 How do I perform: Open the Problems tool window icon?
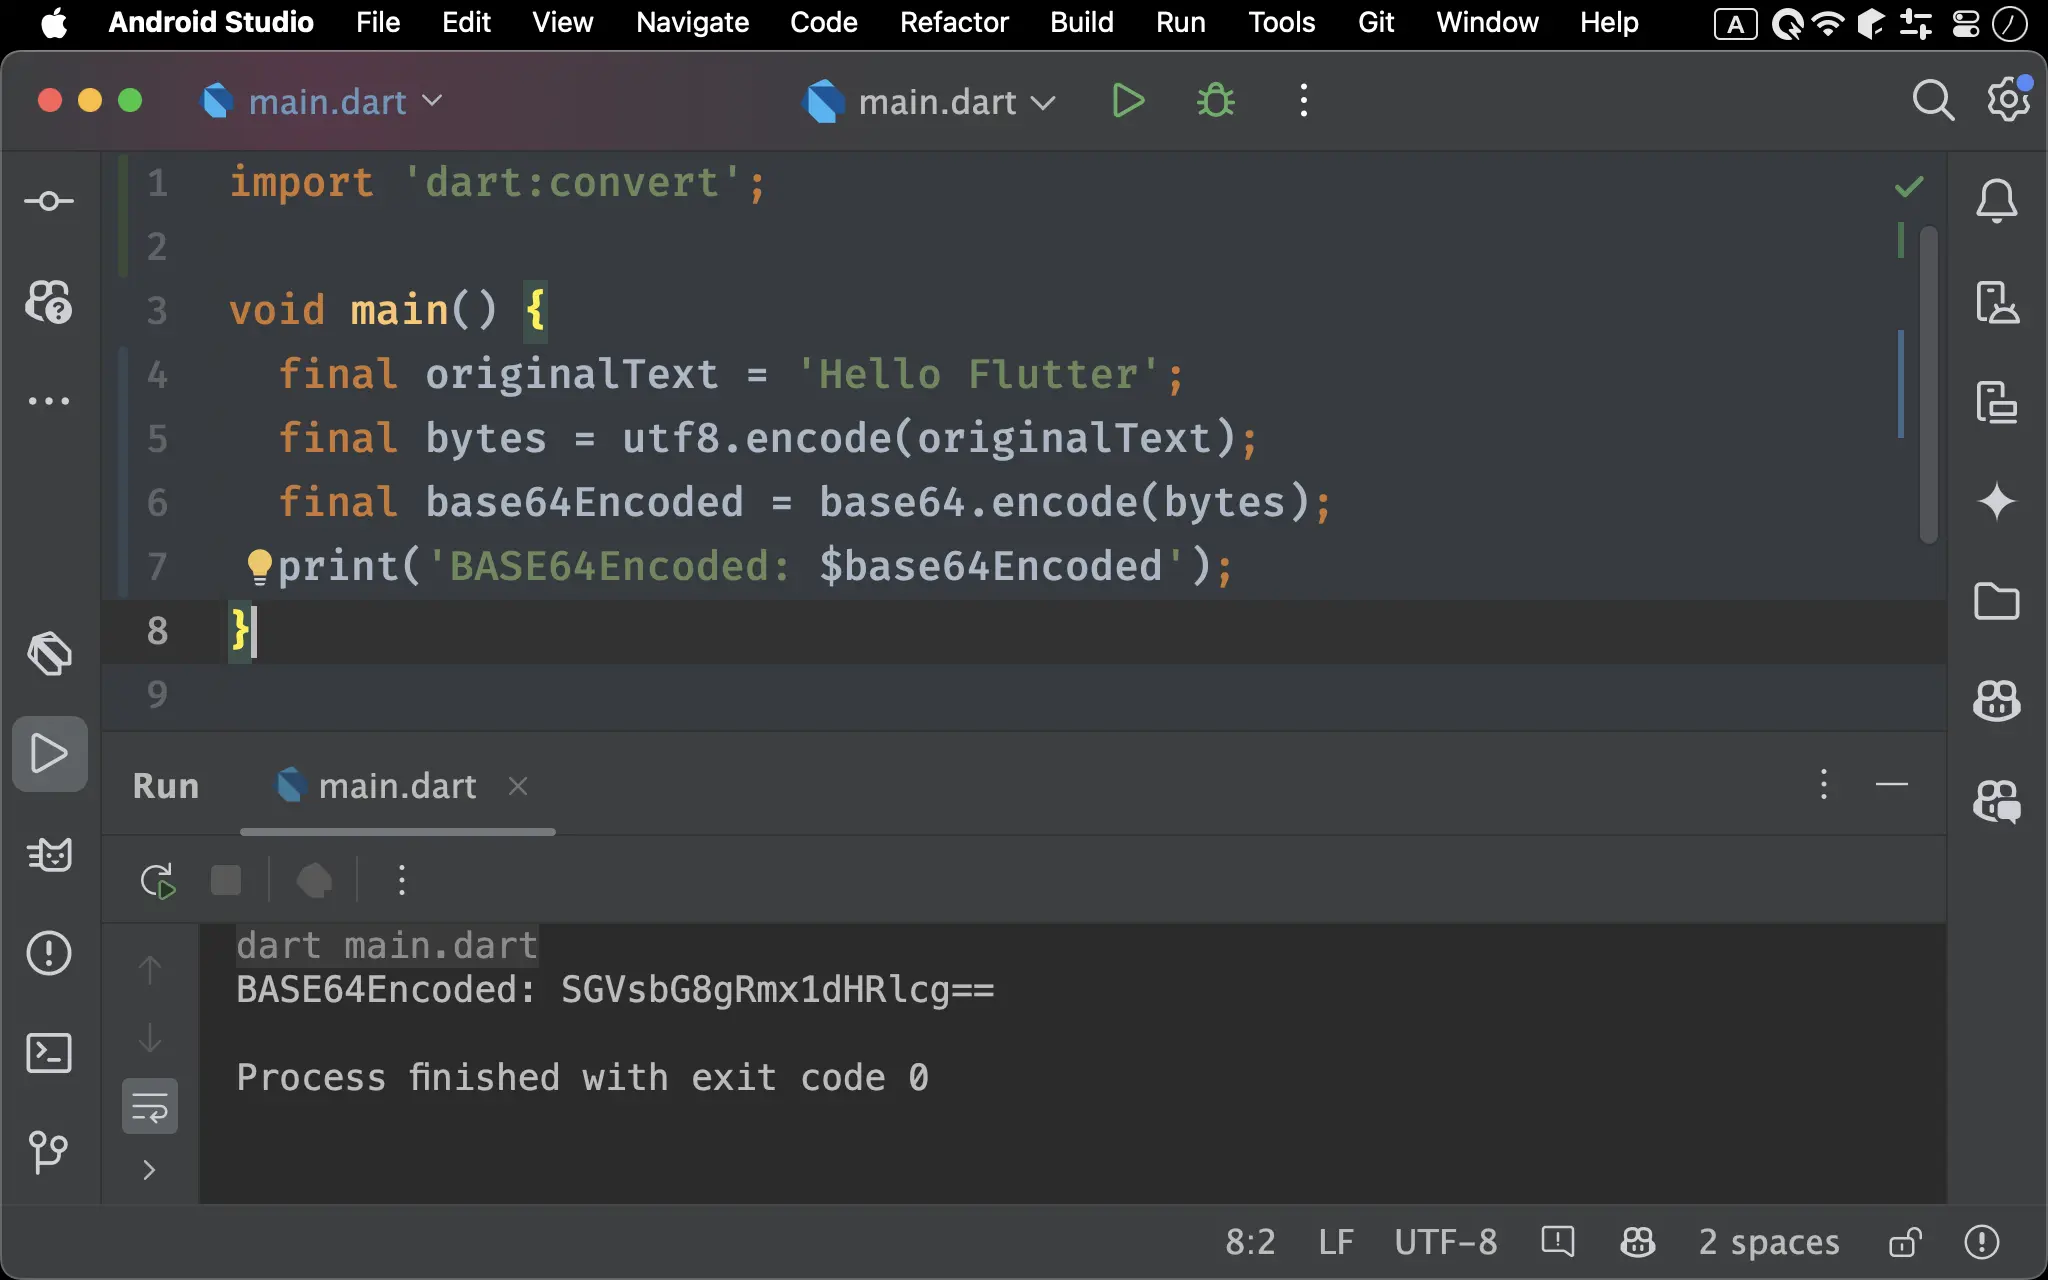pyautogui.click(x=49, y=953)
